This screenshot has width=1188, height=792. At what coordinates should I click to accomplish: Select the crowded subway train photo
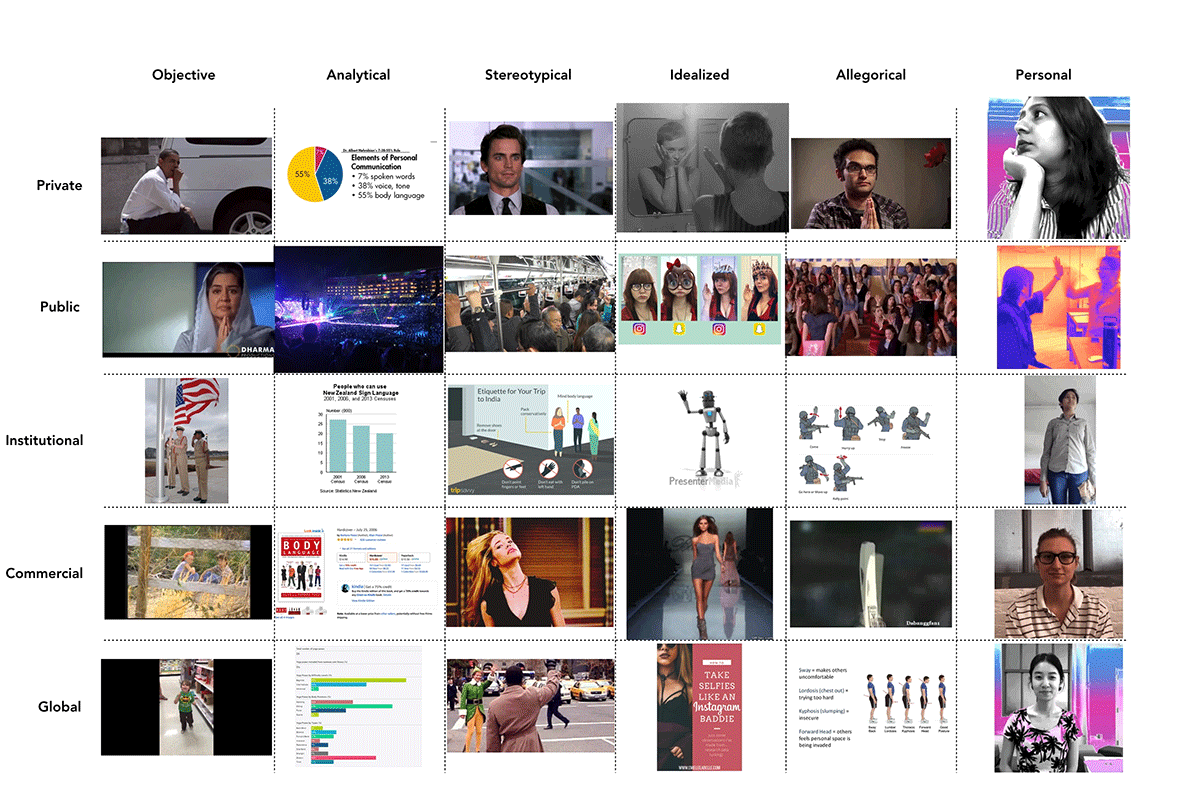click(x=530, y=303)
